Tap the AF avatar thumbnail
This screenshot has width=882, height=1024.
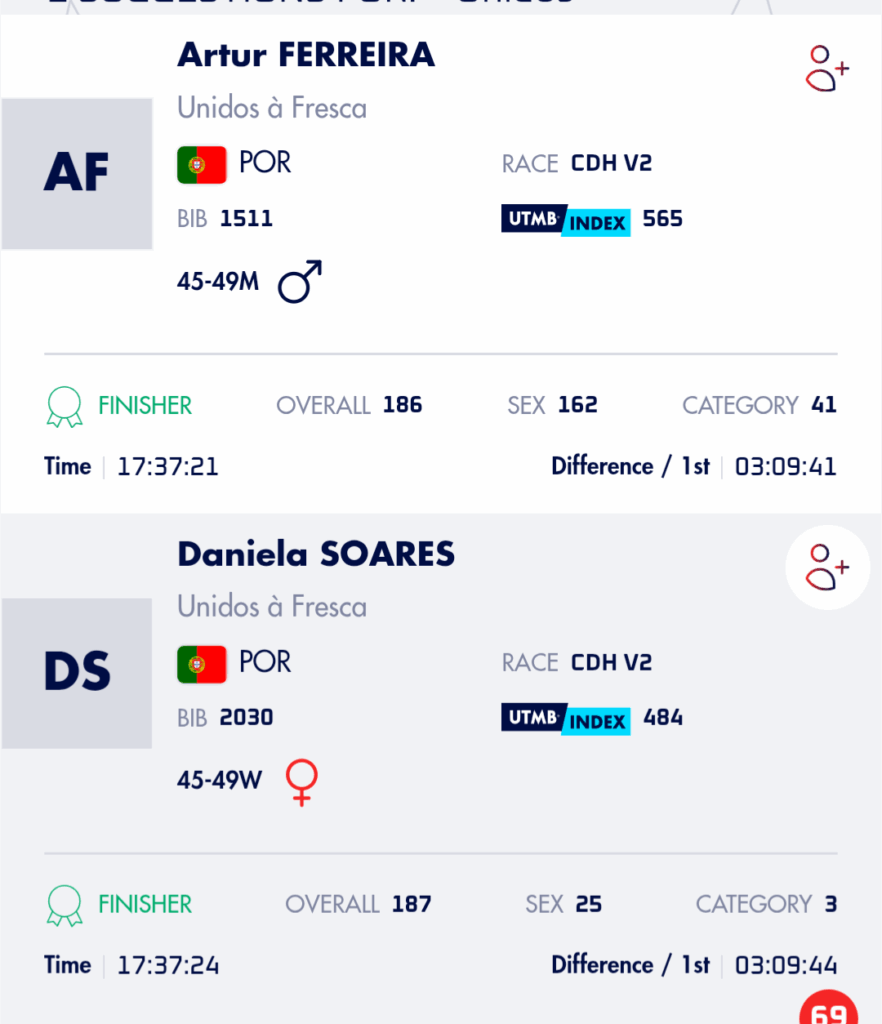point(76,174)
